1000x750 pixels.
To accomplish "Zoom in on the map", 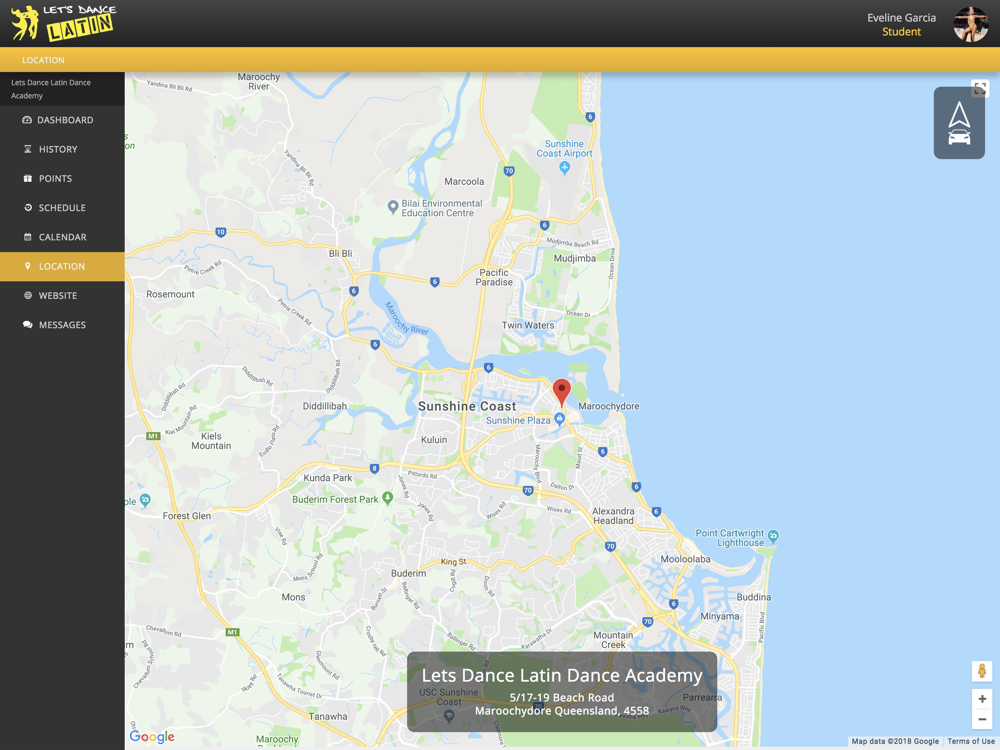I will coord(982,699).
